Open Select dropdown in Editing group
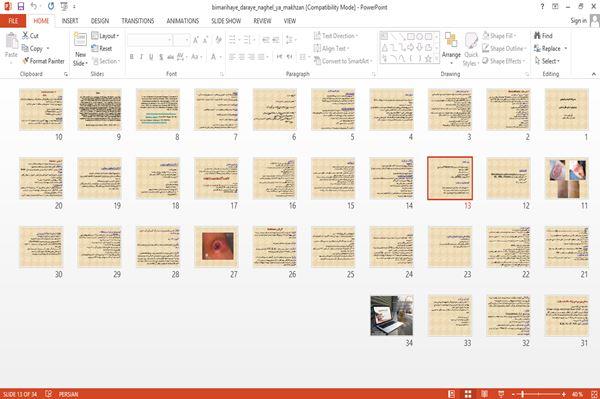The width and height of the screenshot is (600, 399). (547, 61)
